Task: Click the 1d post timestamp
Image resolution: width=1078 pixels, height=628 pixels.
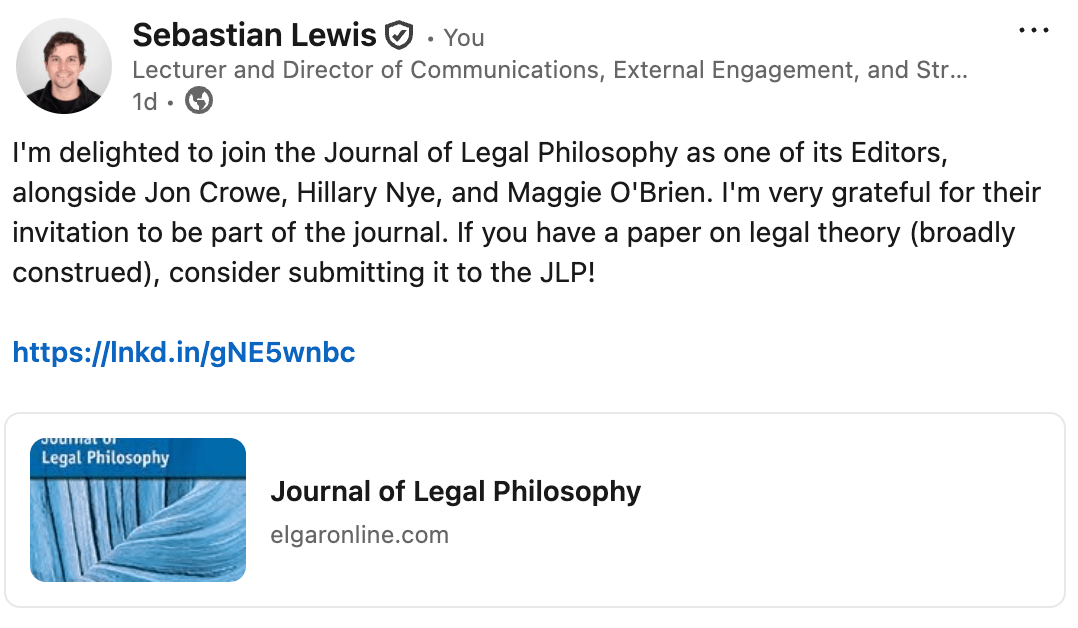Action: coord(145,101)
